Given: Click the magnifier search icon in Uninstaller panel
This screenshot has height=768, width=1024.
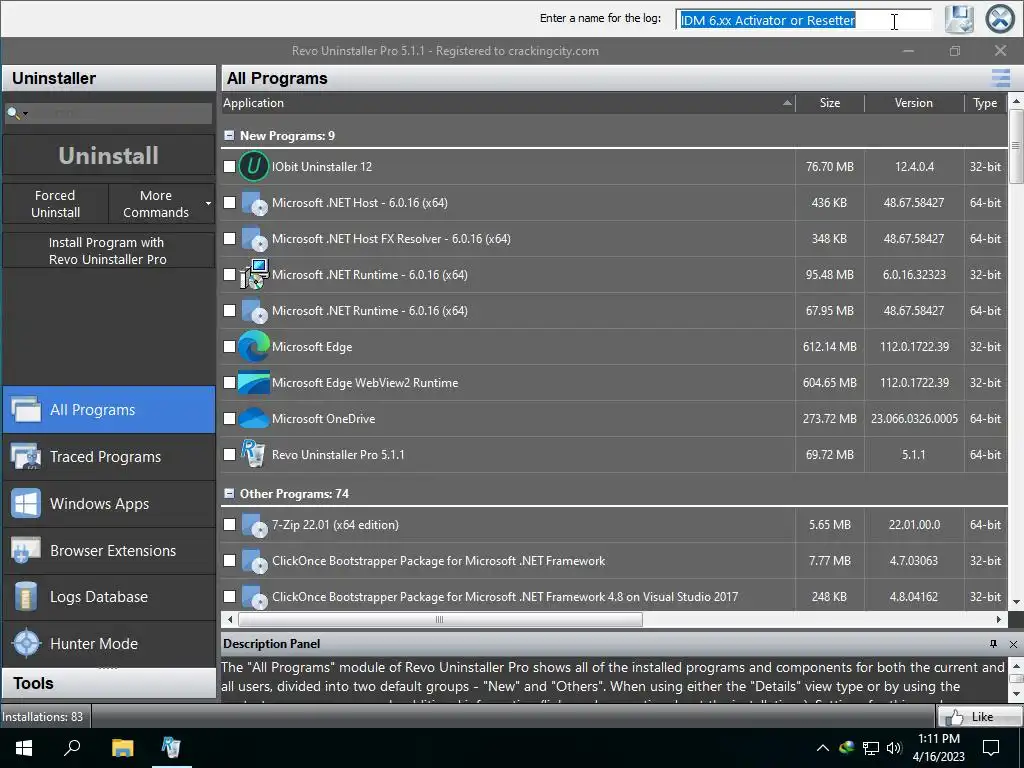Looking at the screenshot, I should click(12, 113).
